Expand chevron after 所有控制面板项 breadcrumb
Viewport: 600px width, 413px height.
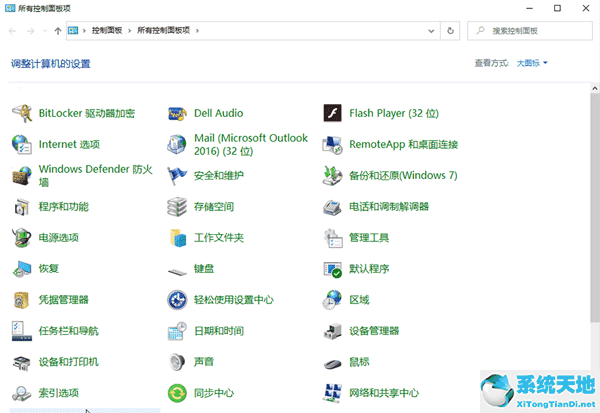(197, 31)
